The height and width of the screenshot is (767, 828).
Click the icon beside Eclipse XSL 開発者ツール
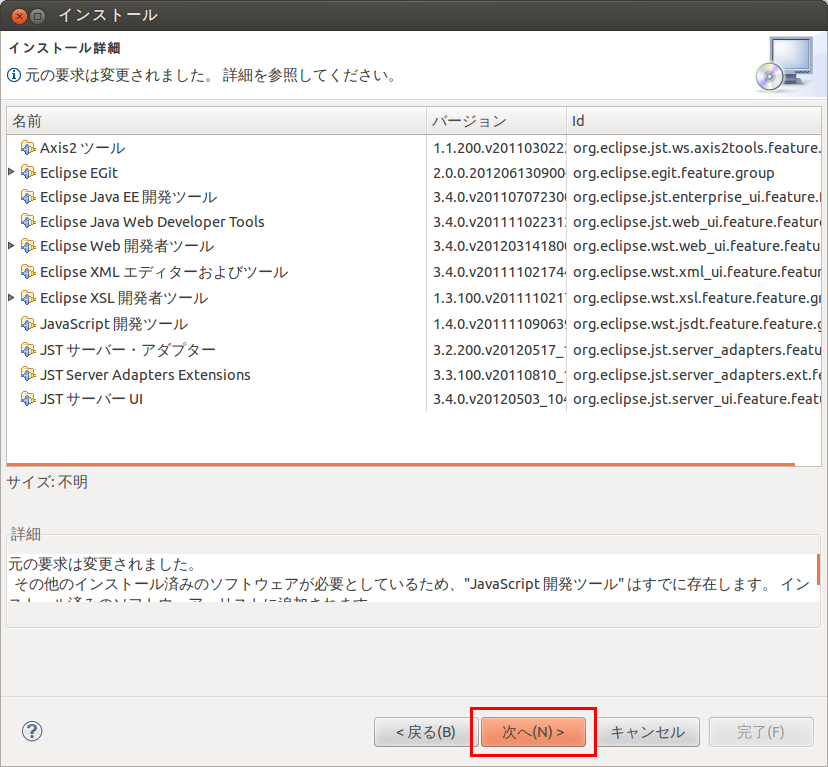(28, 297)
